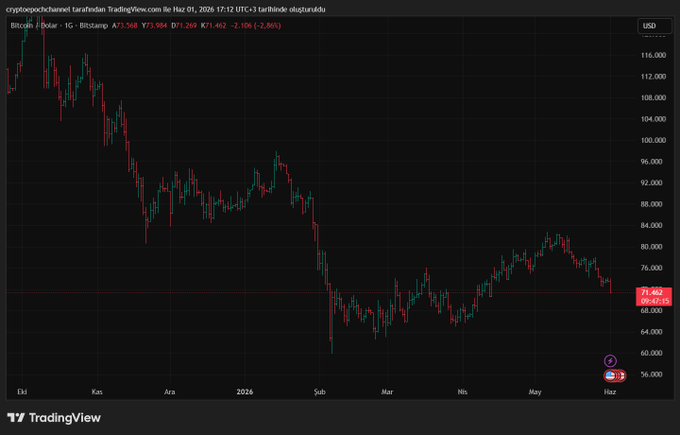Screen dimensions: 680x435
Task: Click the May month label on time axis
Action: [535, 392]
